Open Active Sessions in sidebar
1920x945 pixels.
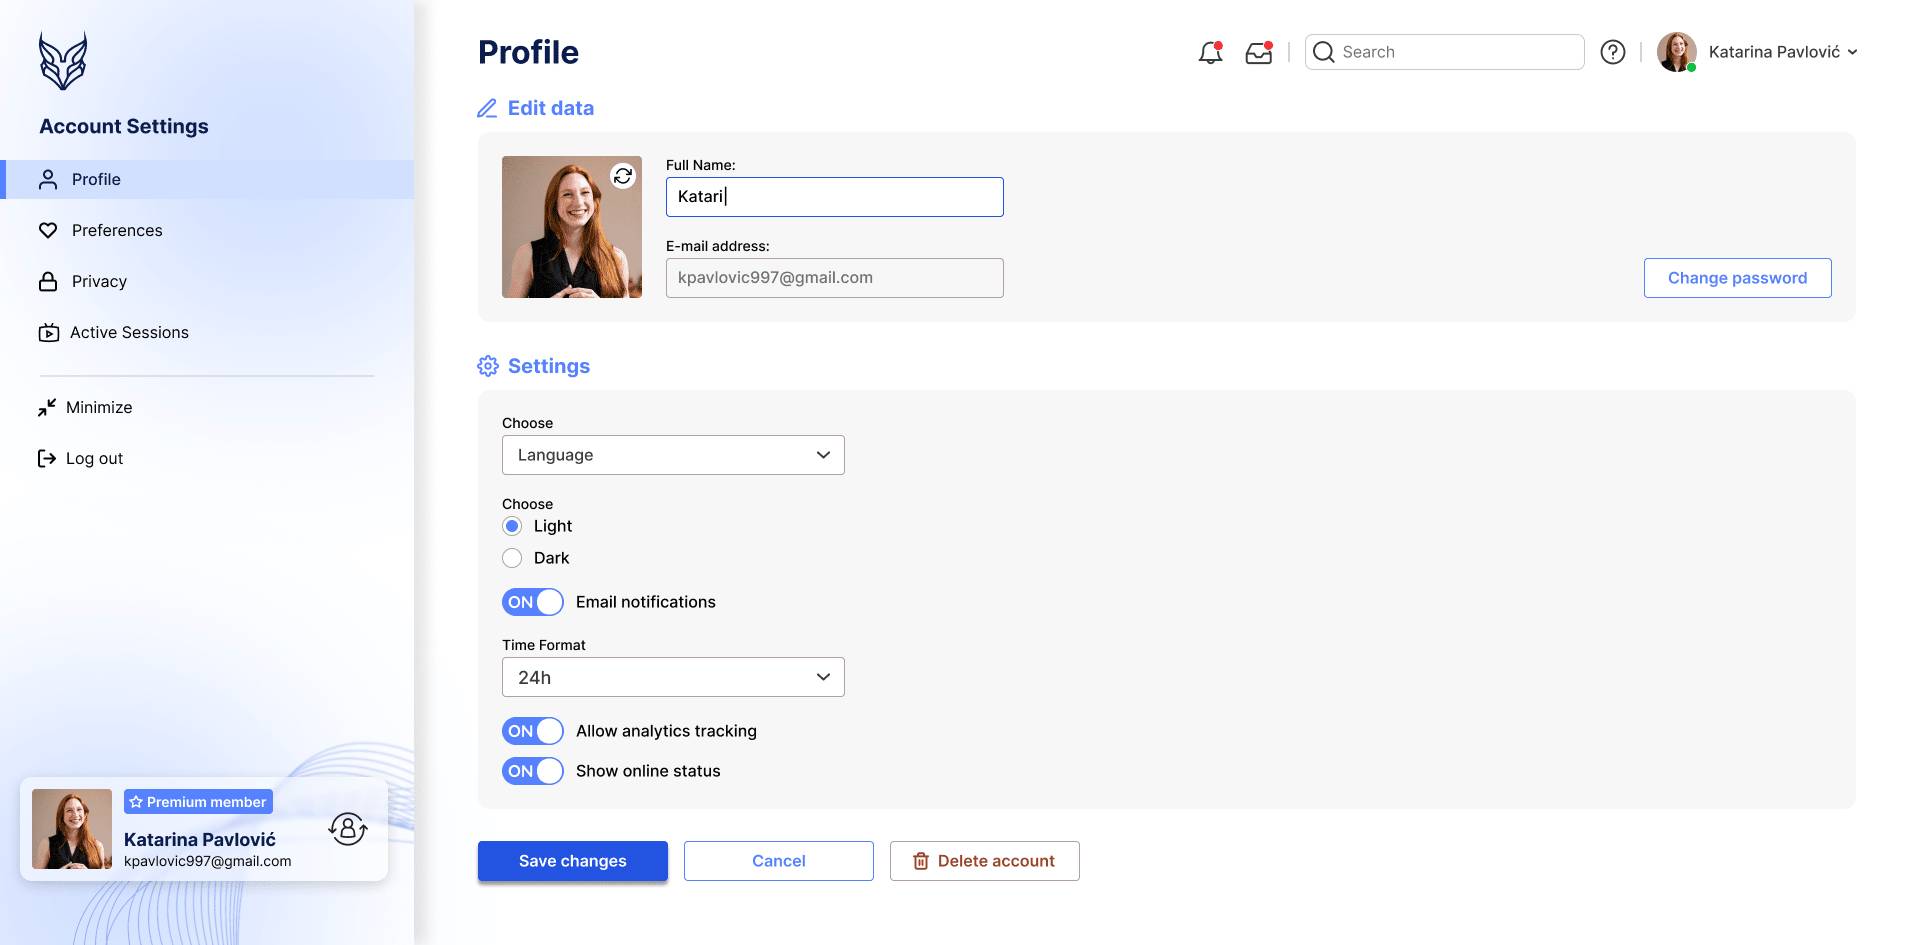[x=128, y=332]
